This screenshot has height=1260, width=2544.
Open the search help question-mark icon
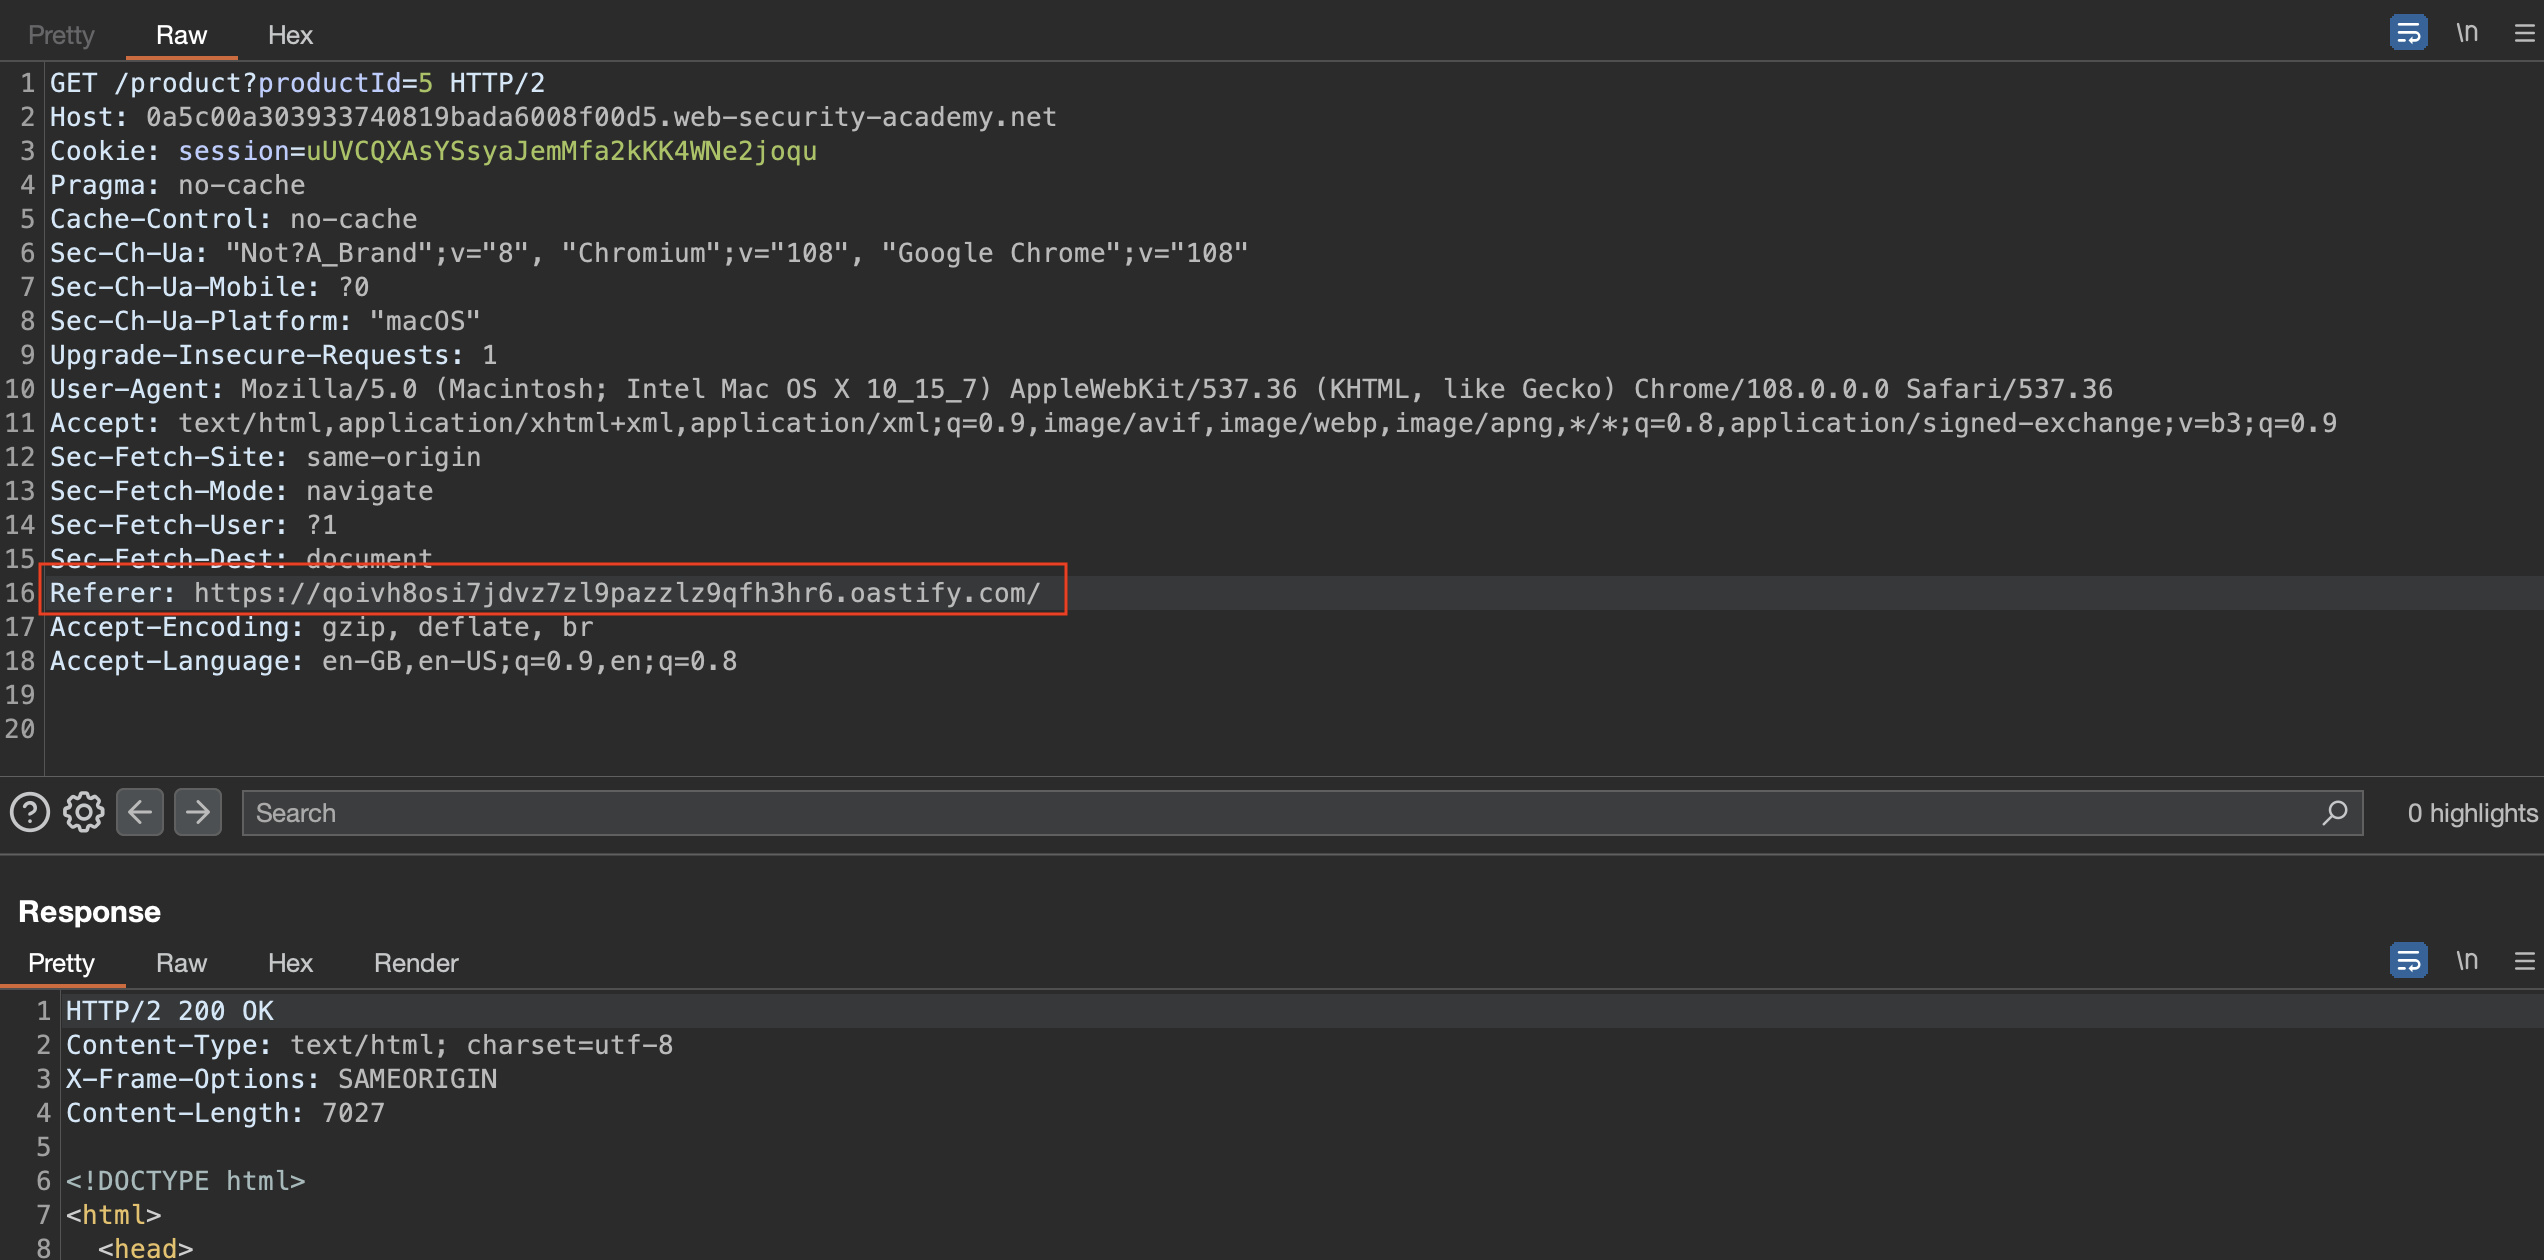(30, 812)
